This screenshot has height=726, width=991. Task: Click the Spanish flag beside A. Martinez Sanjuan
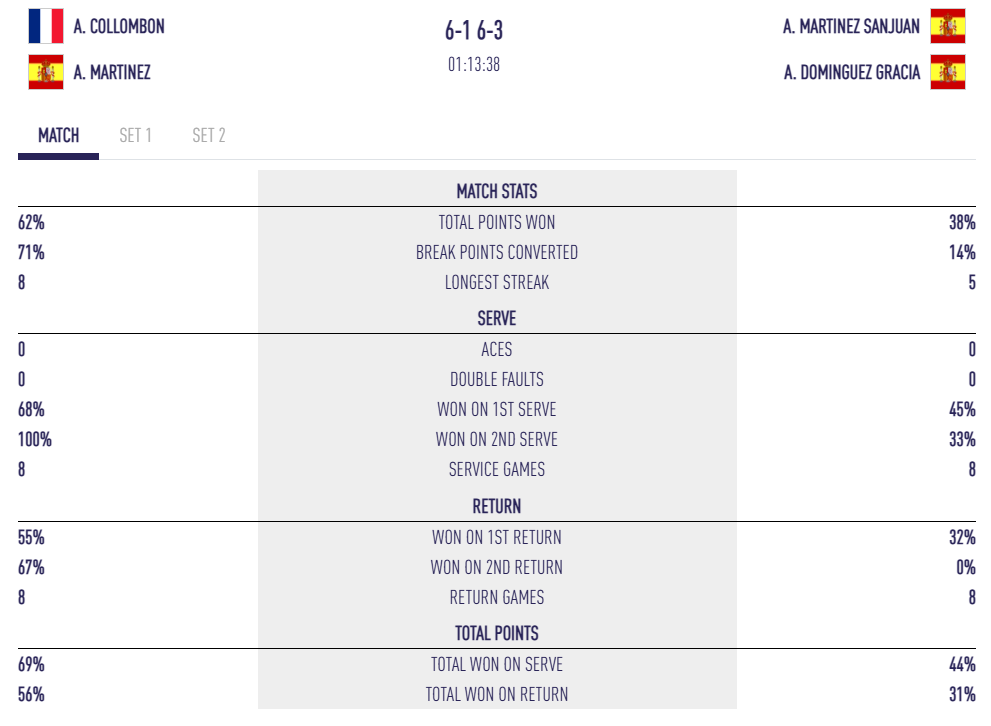pyautogui.click(x=947, y=26)
